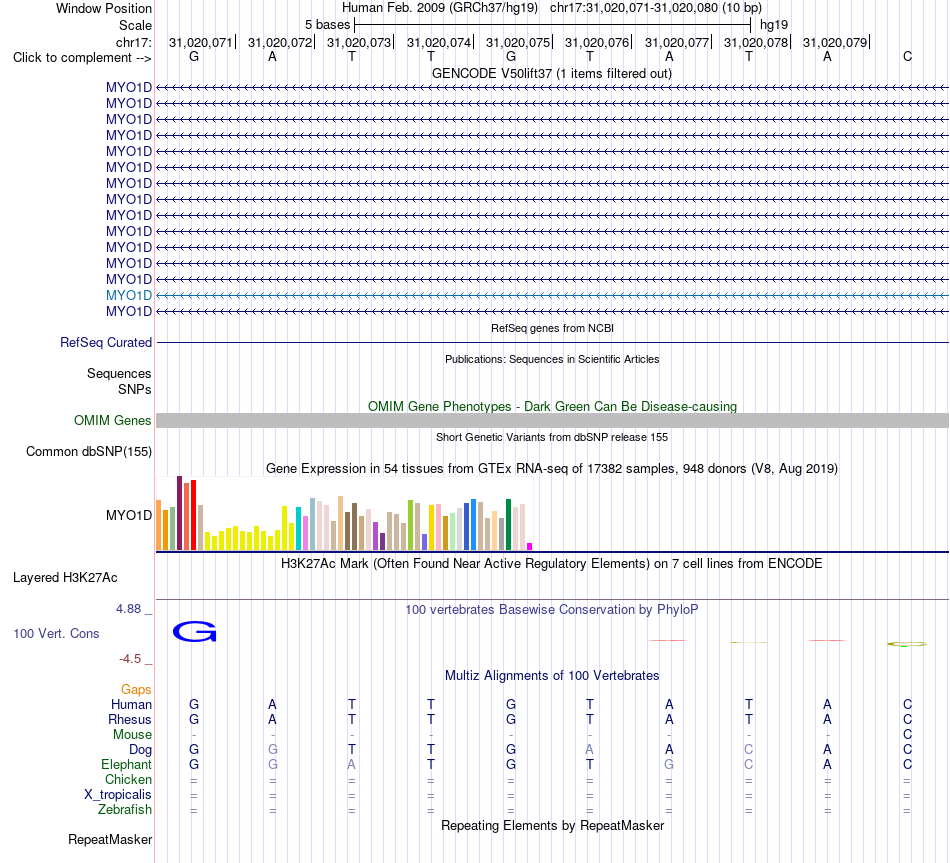The width and height of the screenshot is (950, 863).
Task: Click the 'Click to complement -->' label
Action: pyautogui.click(x=82, y=58)
